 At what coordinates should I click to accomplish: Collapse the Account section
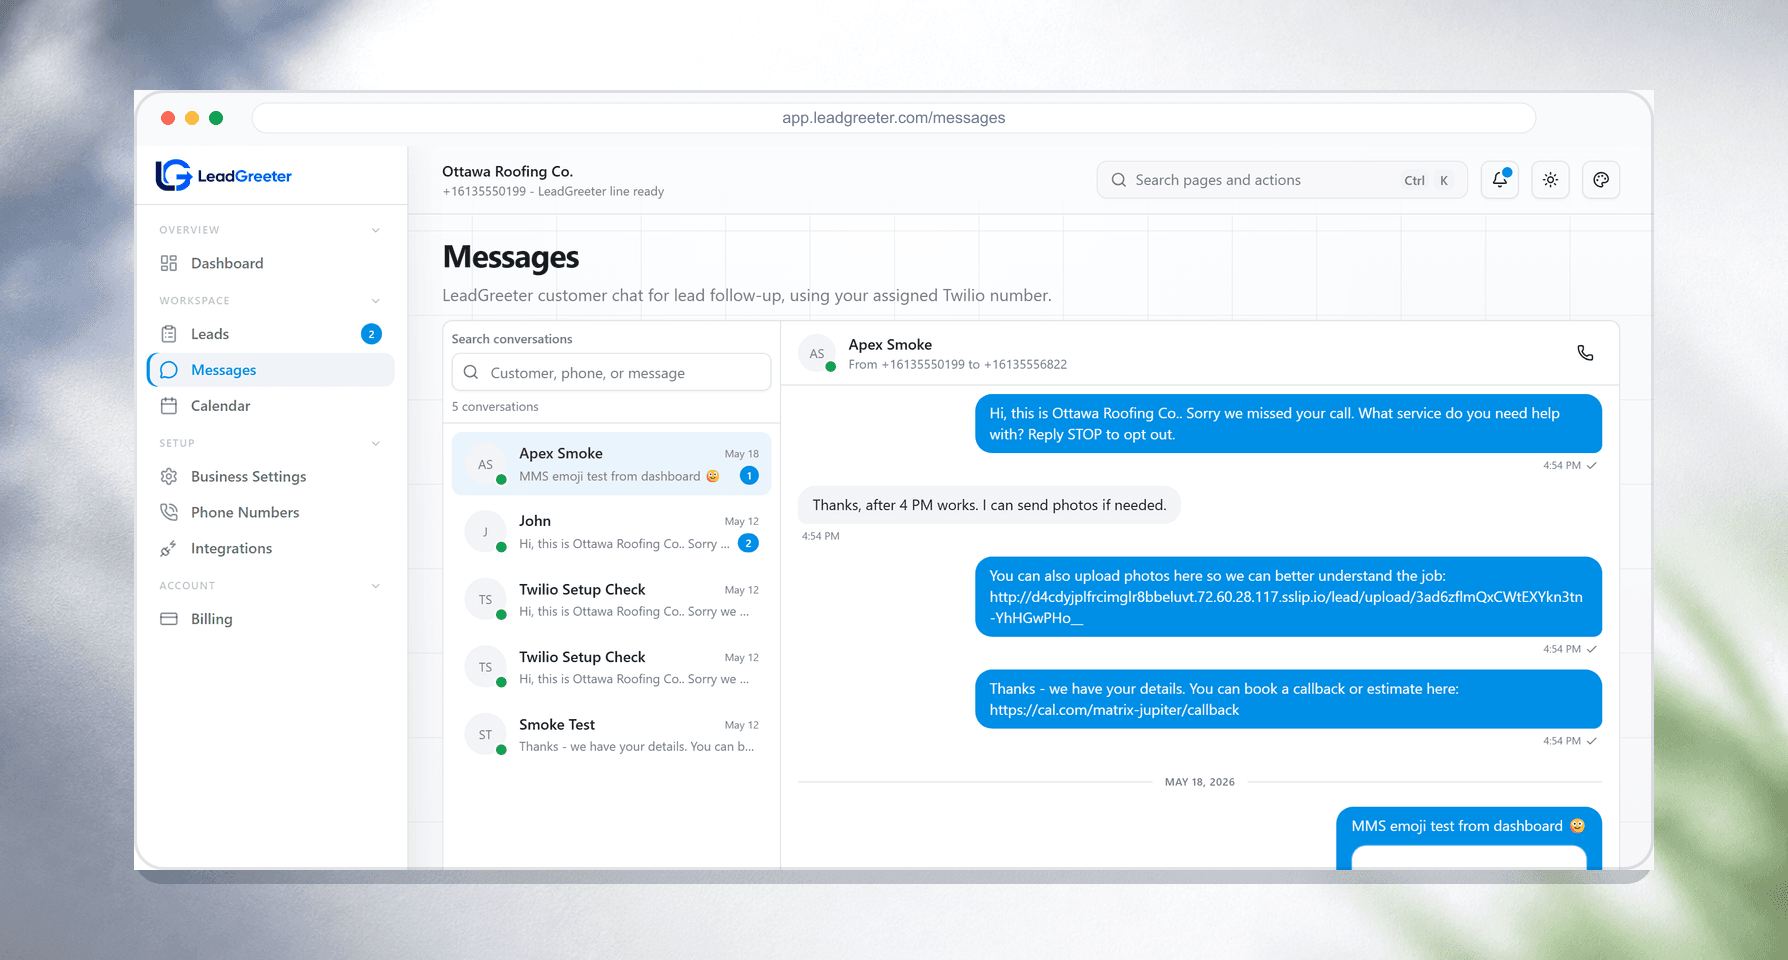point(376,586)
